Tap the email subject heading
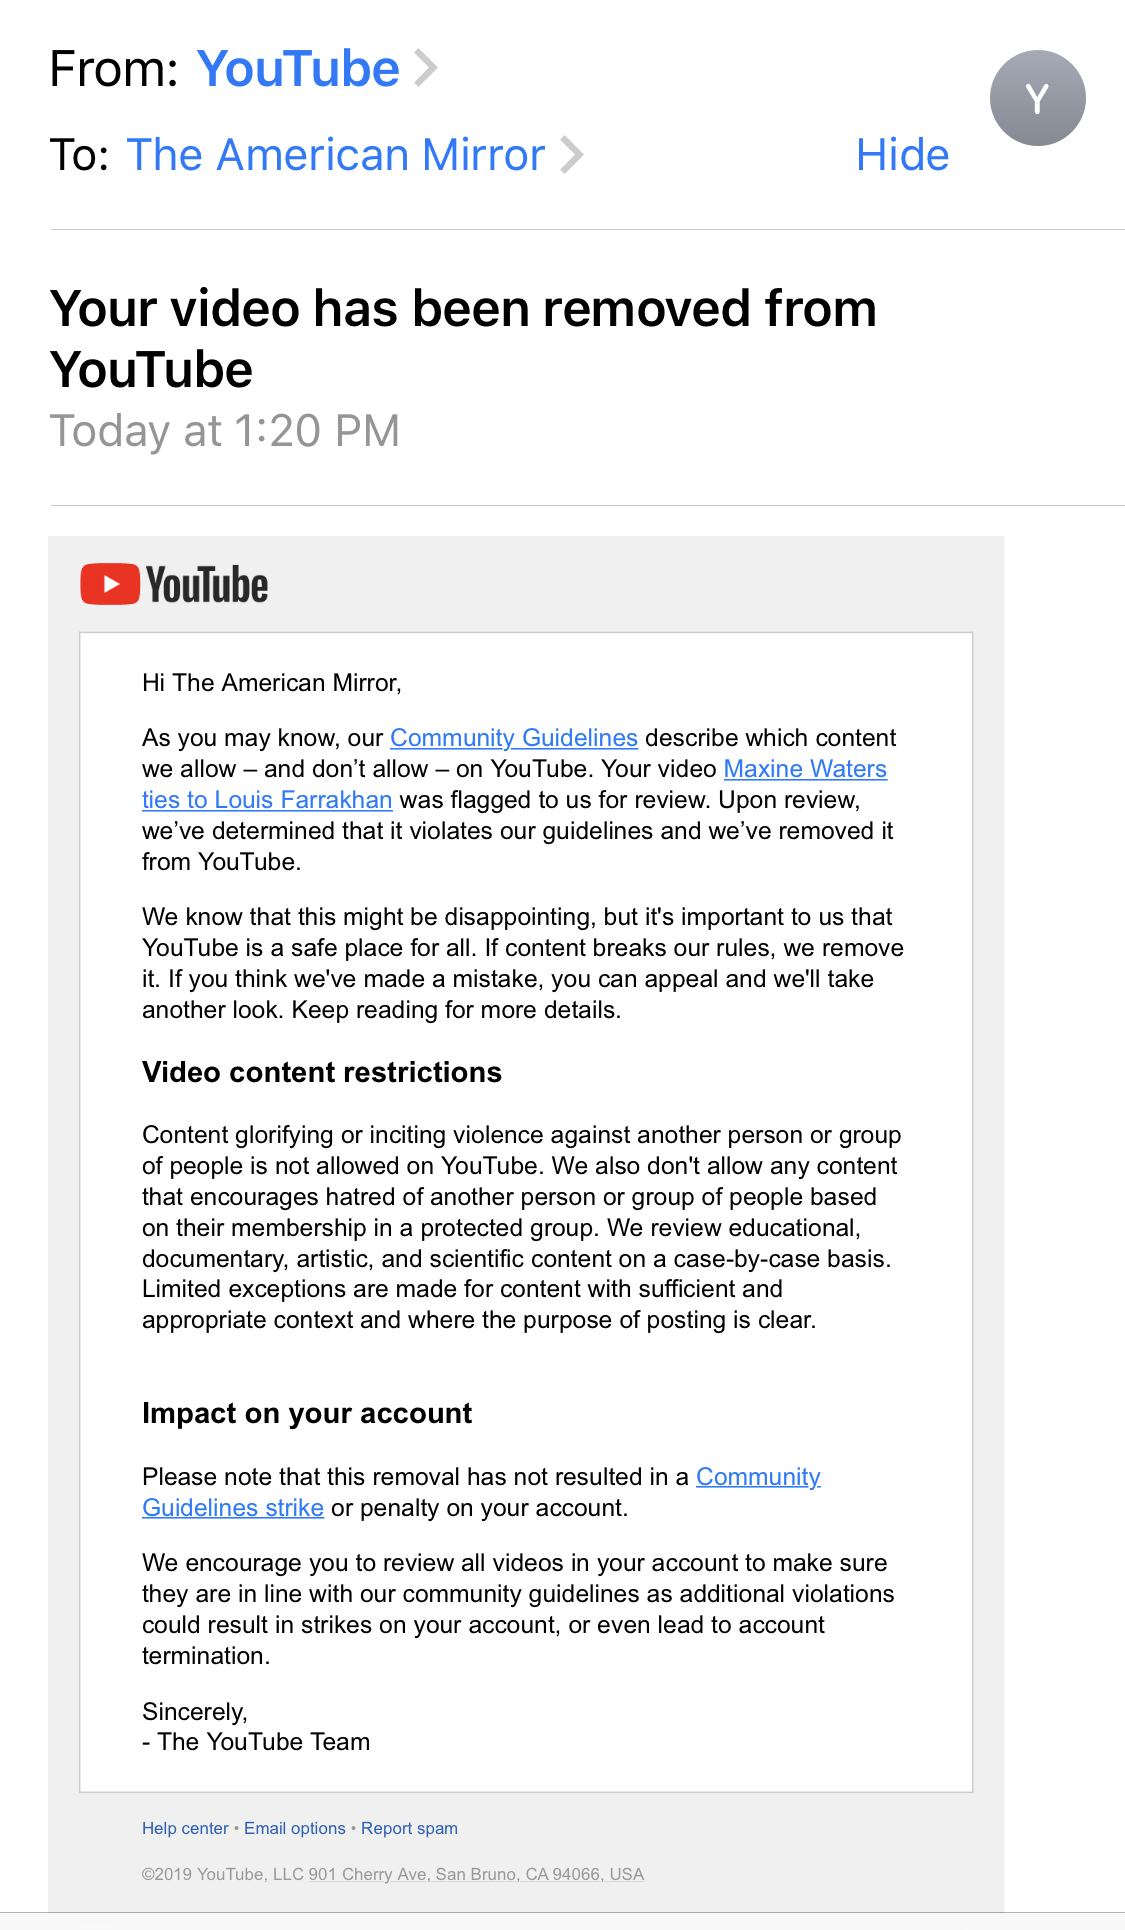Screen dimensions: 1125x1930 [x=463, y=338]
